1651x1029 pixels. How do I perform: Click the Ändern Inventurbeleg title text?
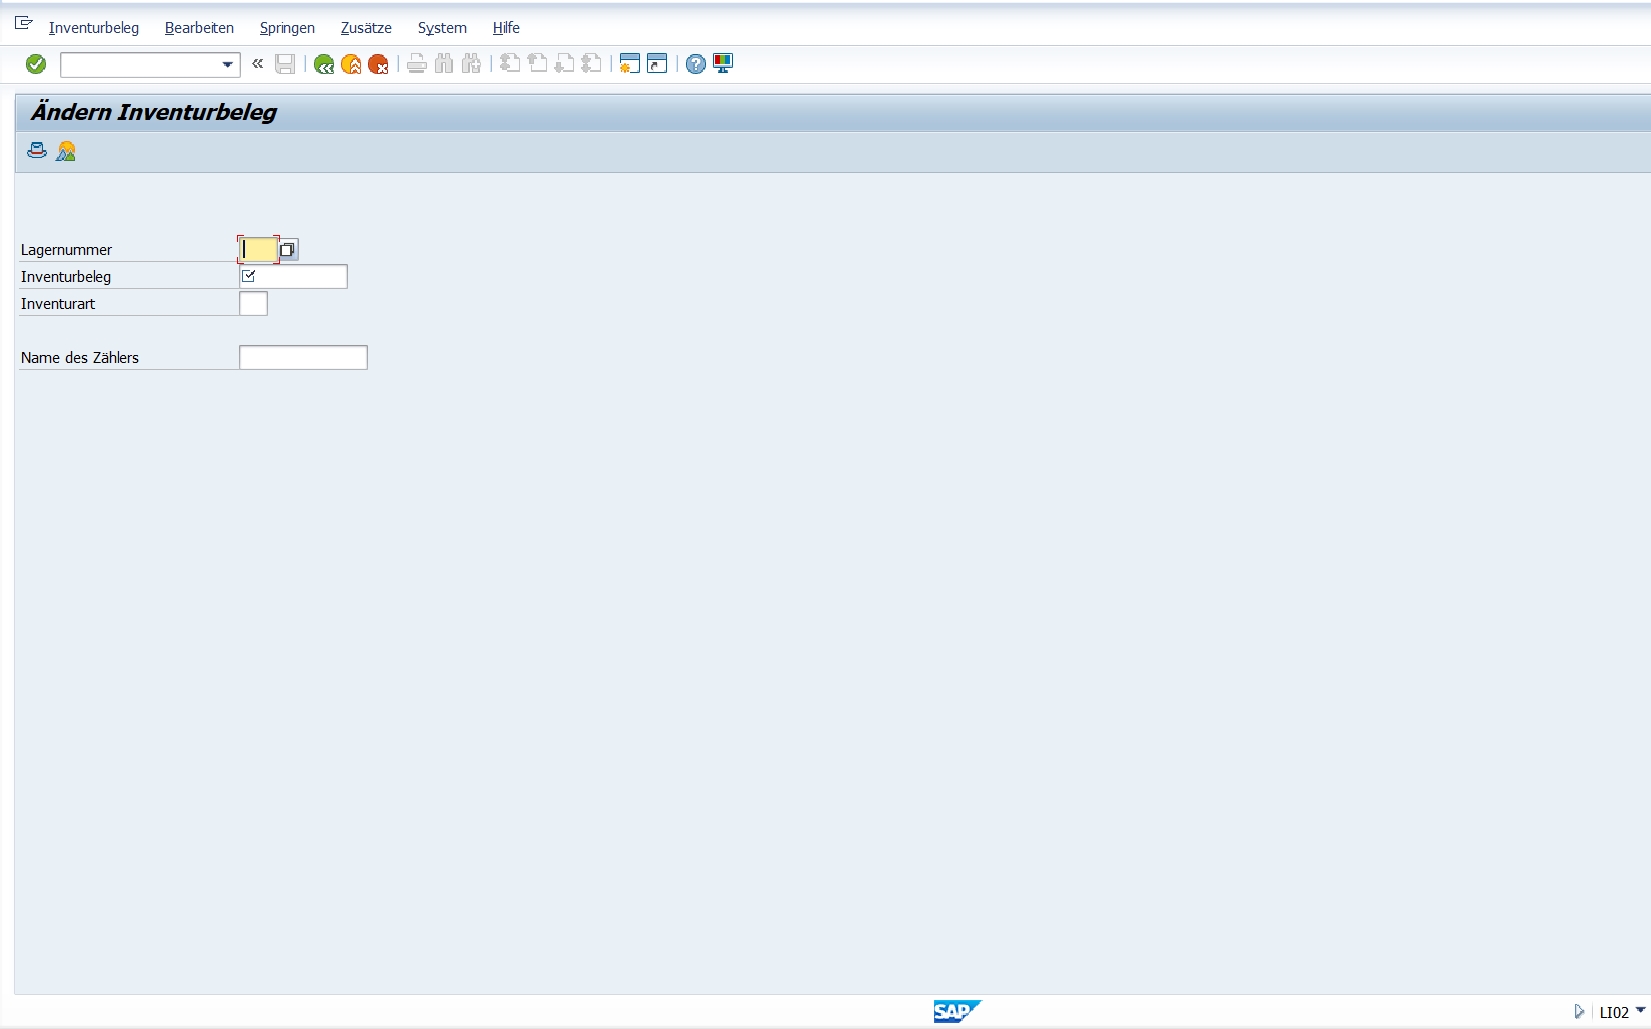click(x=153, y=112)
